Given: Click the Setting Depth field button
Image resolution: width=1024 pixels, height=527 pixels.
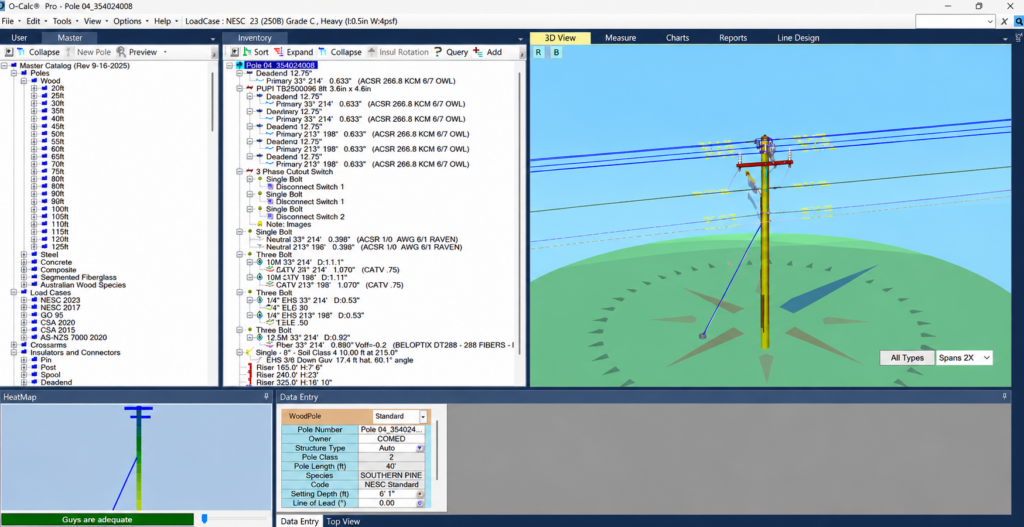Looking at the screenshot, I should (420, 494).
